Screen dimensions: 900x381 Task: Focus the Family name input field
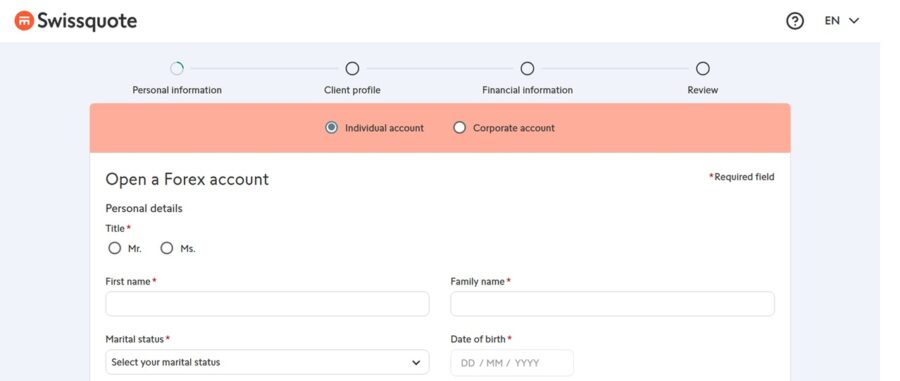tap(612, 304)
